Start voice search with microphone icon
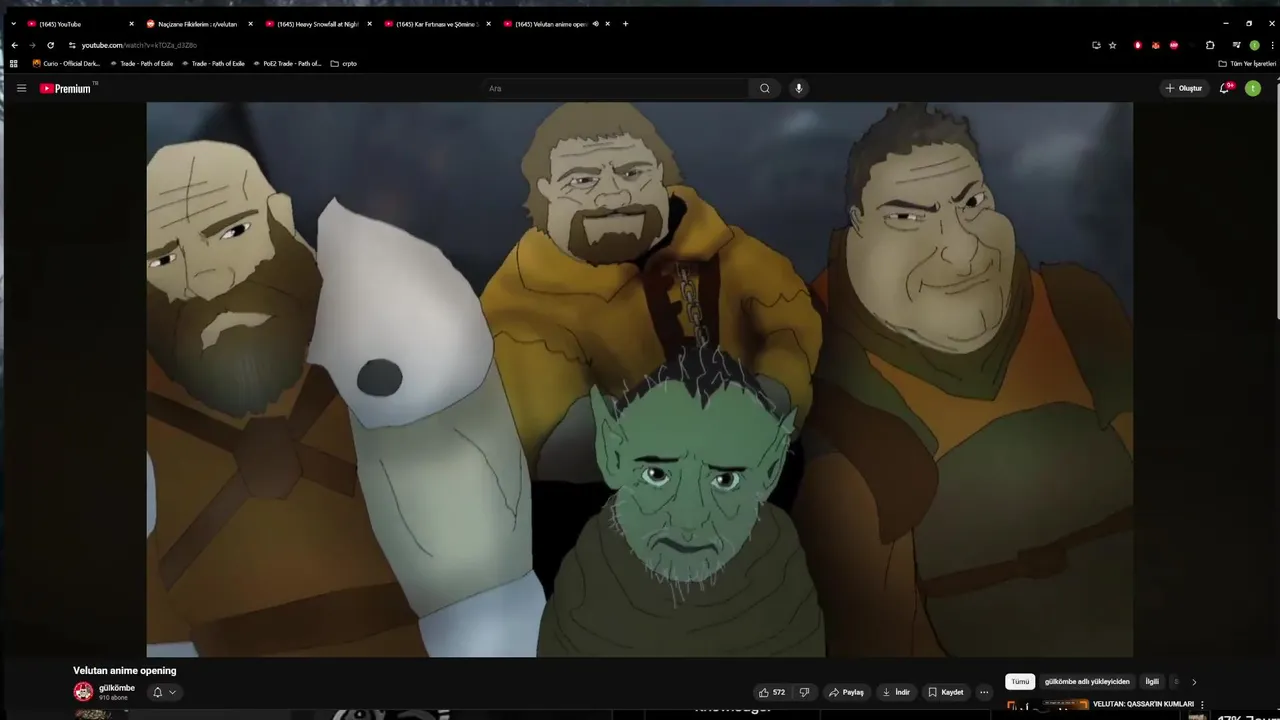Screen dimensions: 1280x720 pyautogui.click(x=798, y=88)
